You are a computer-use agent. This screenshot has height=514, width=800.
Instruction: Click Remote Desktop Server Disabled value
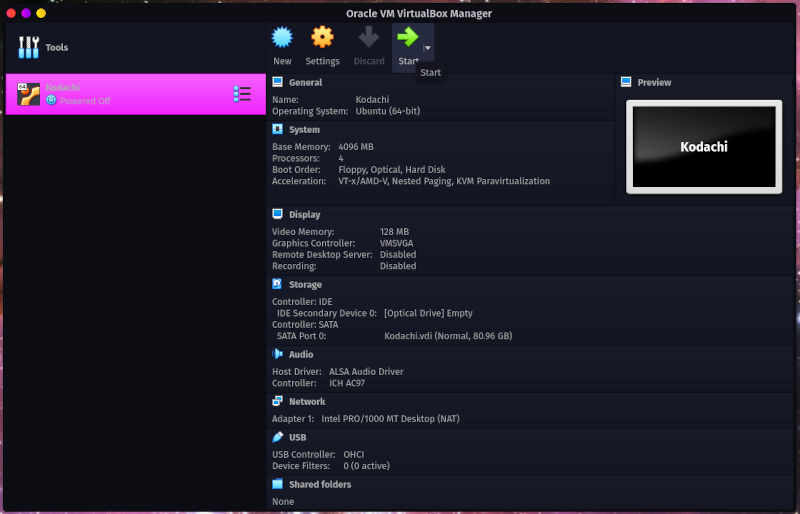tap(398, 254)
